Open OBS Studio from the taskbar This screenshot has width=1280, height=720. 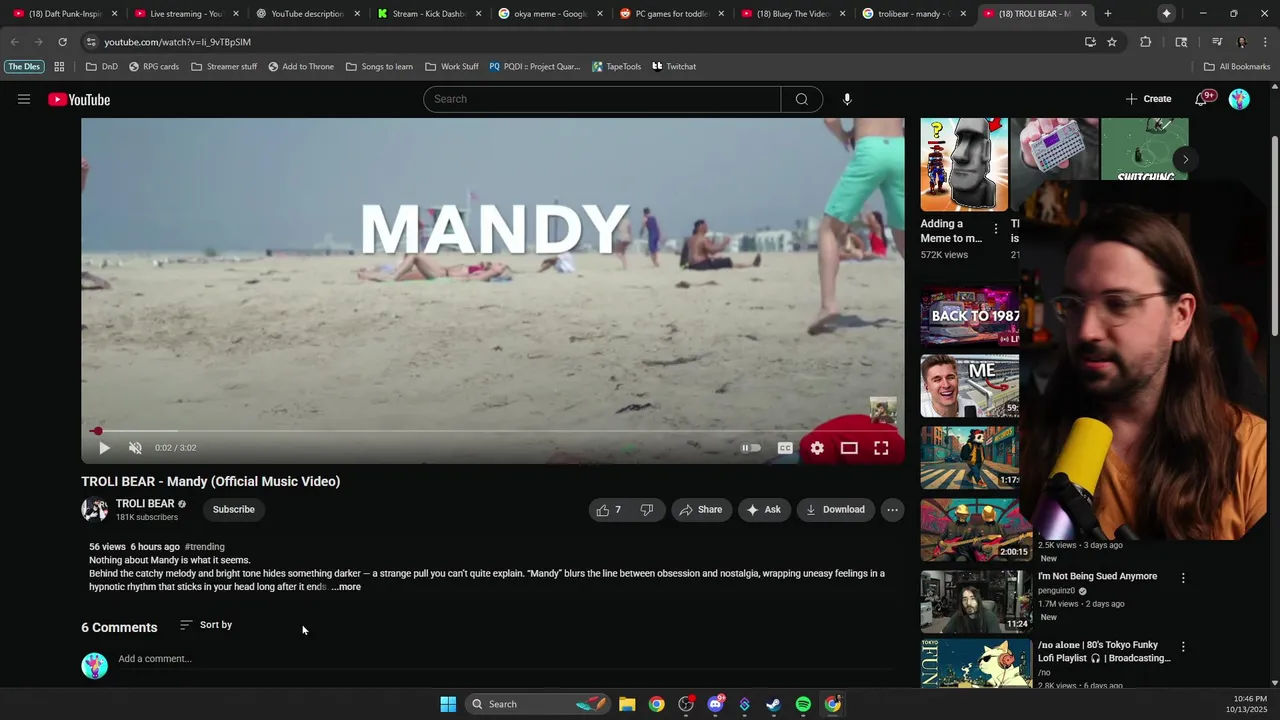click(x=686, y=704)
